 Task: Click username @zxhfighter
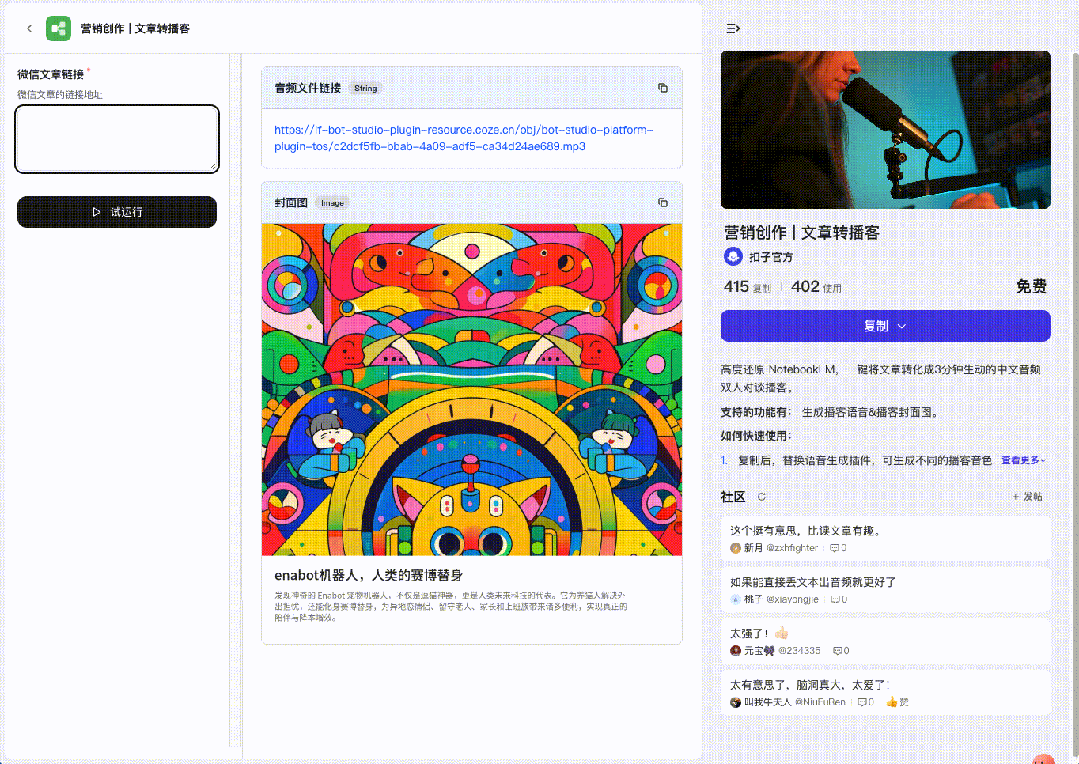coord(792,548)
